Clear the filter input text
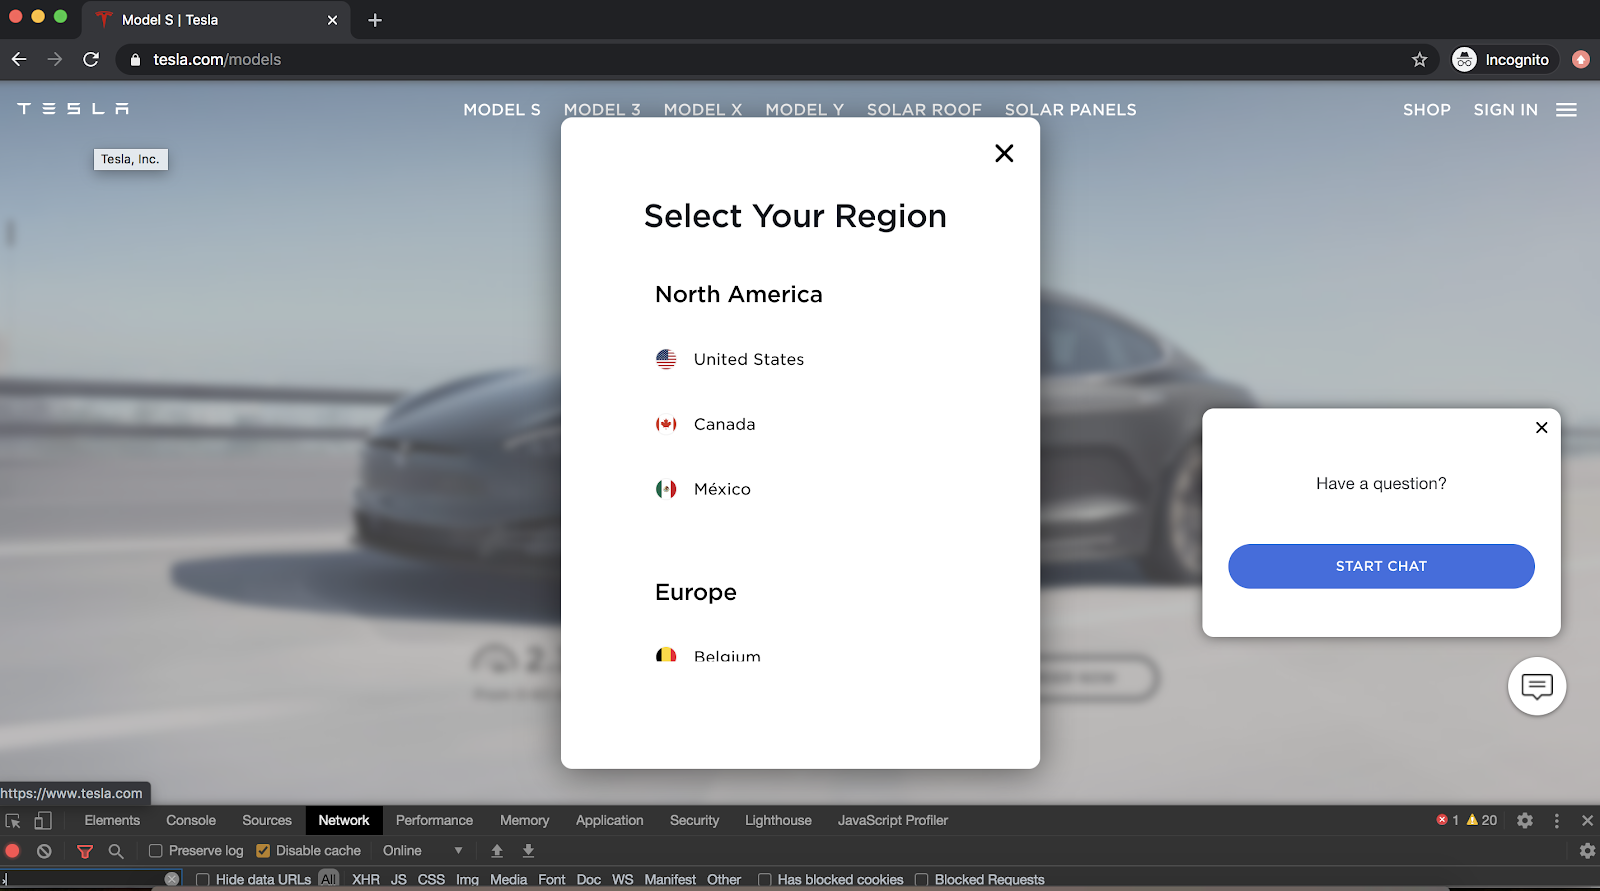 click(172, 879)
